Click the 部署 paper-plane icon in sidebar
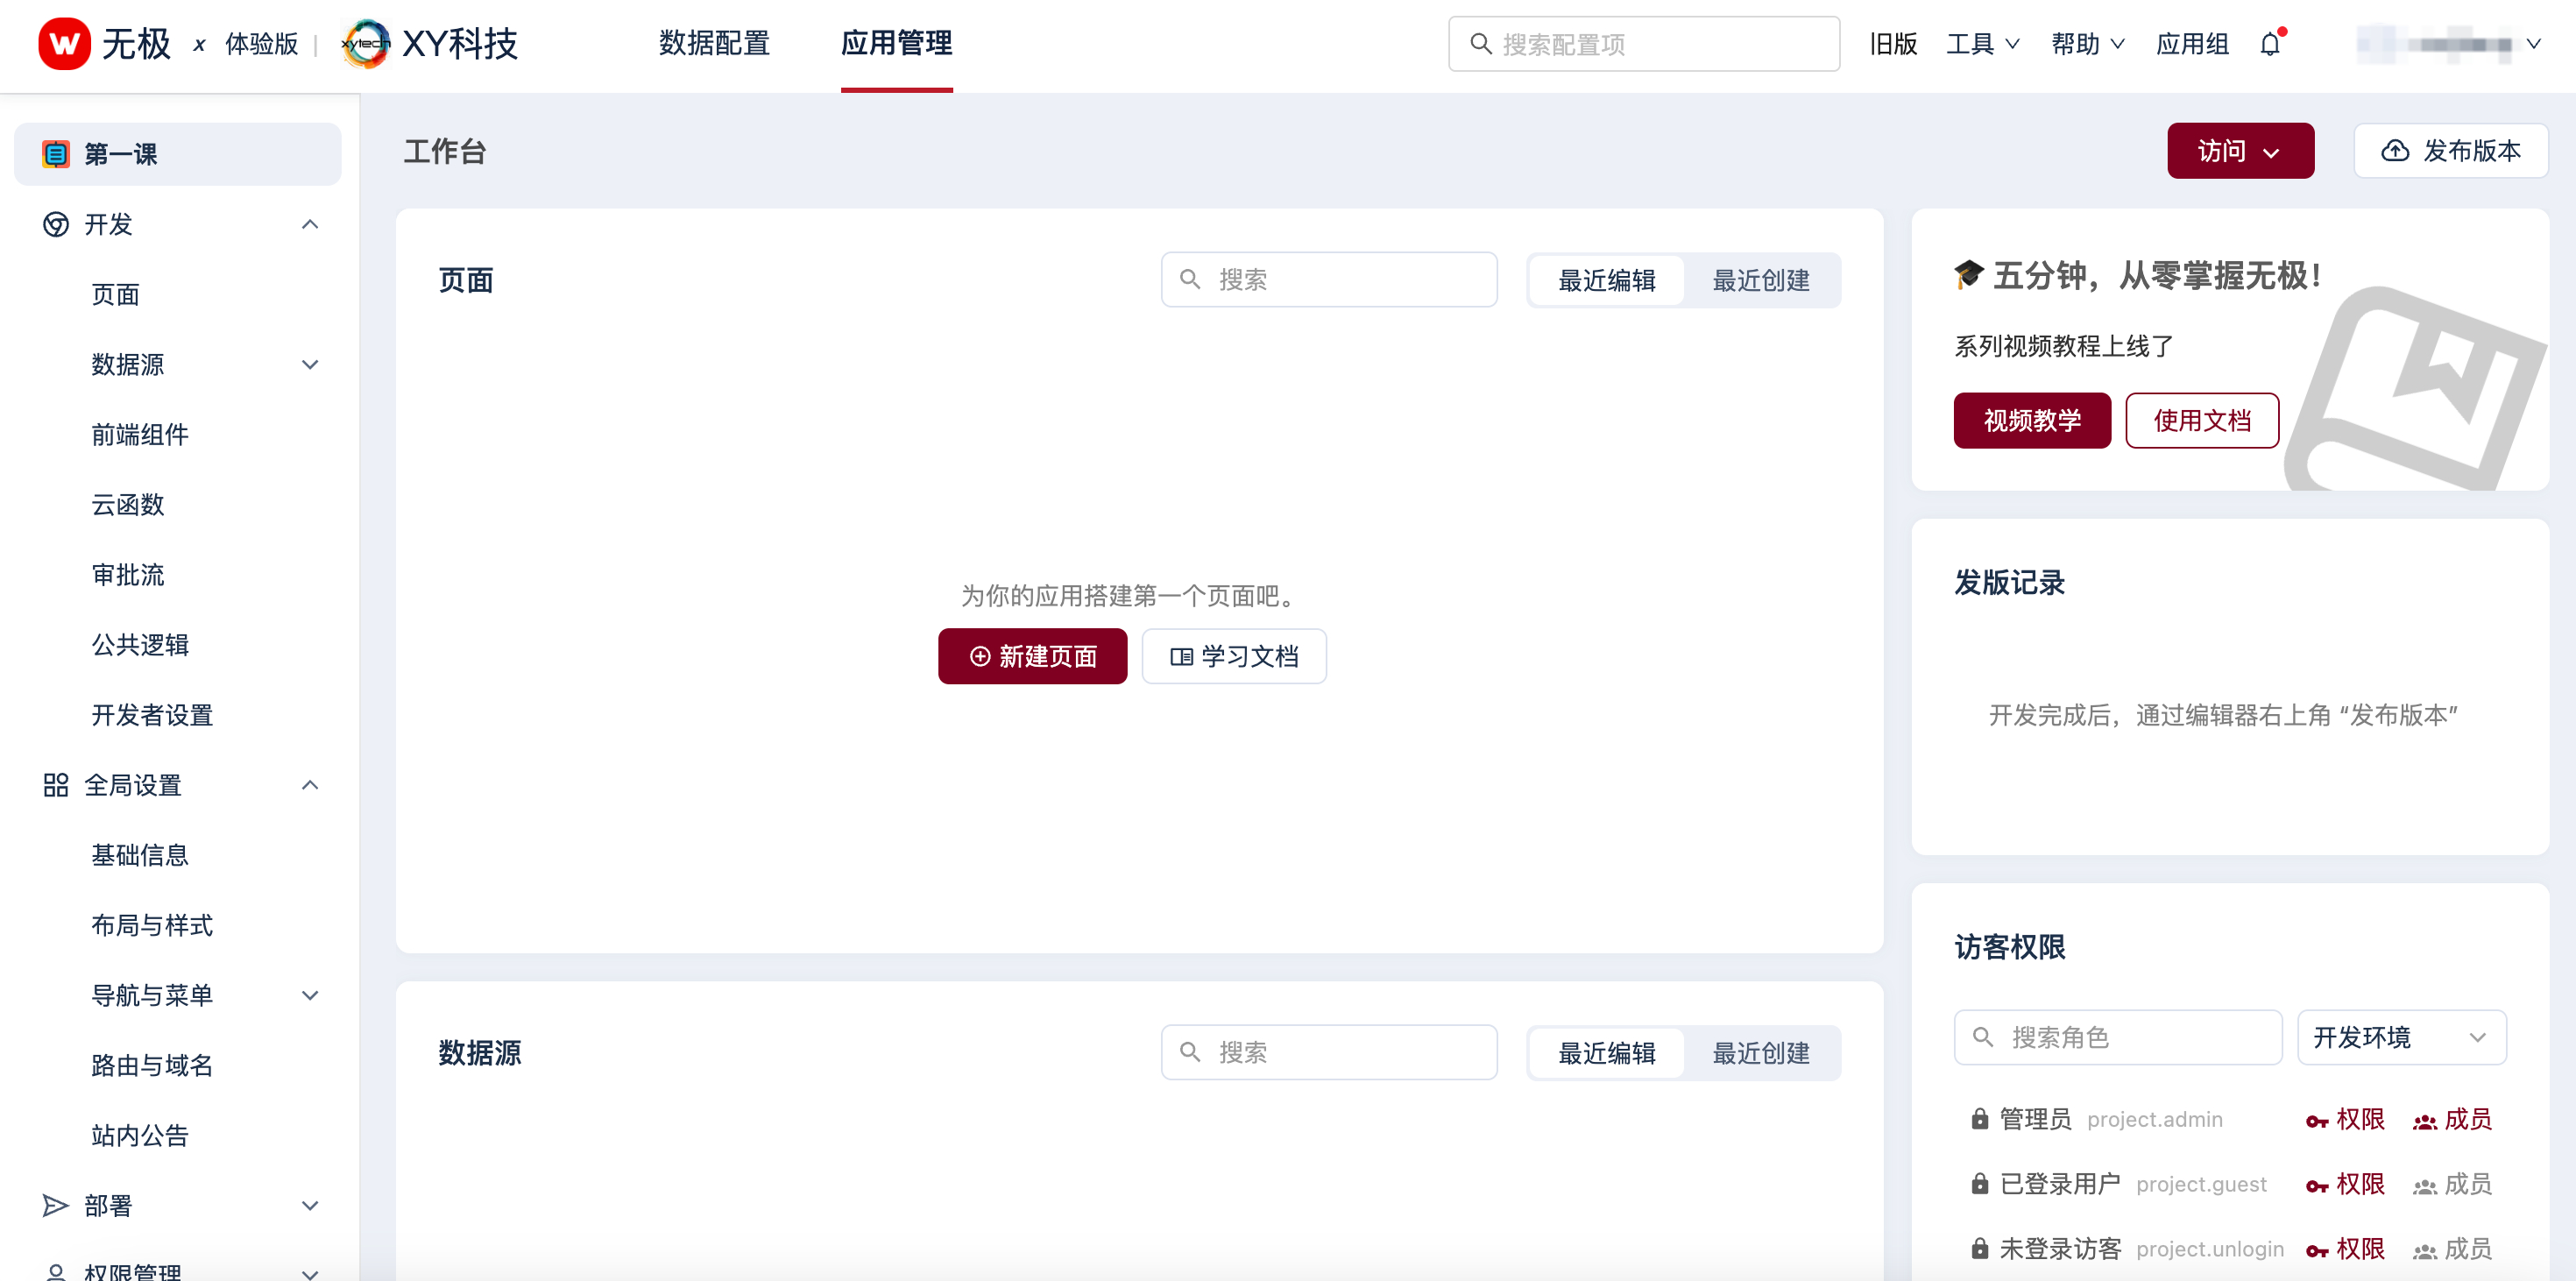 click(56, 1205)
